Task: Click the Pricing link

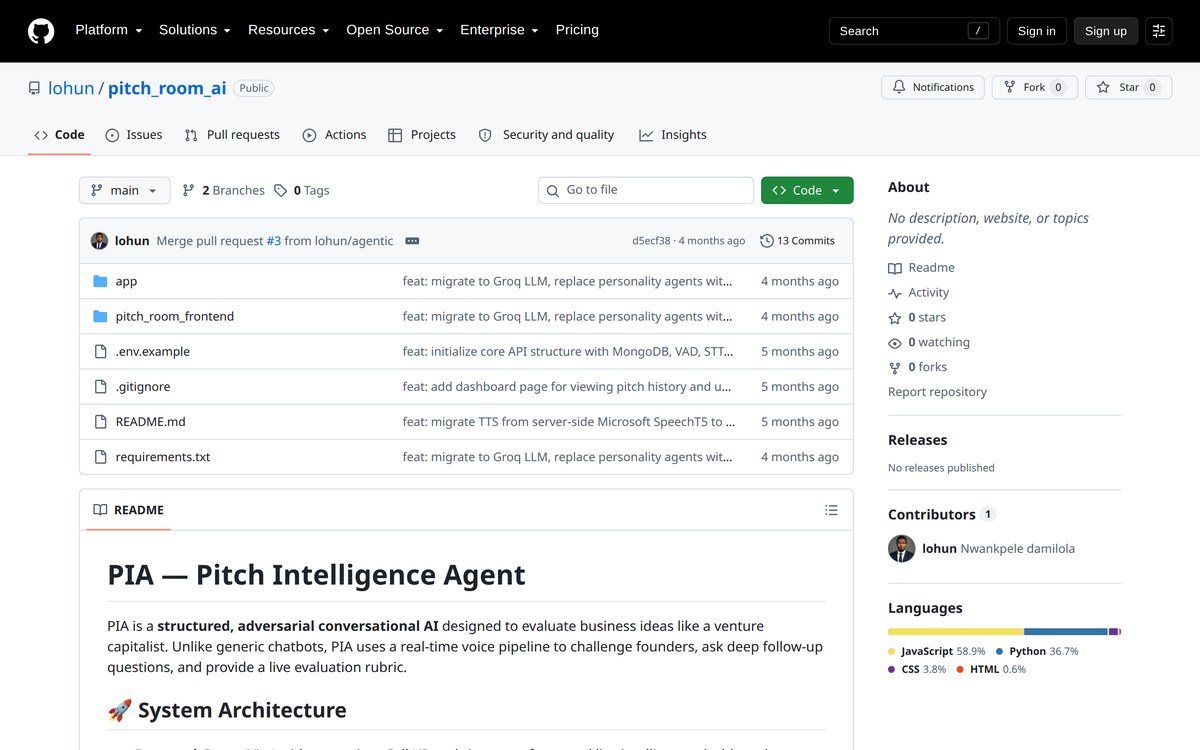Action: [x=577, y=30]
